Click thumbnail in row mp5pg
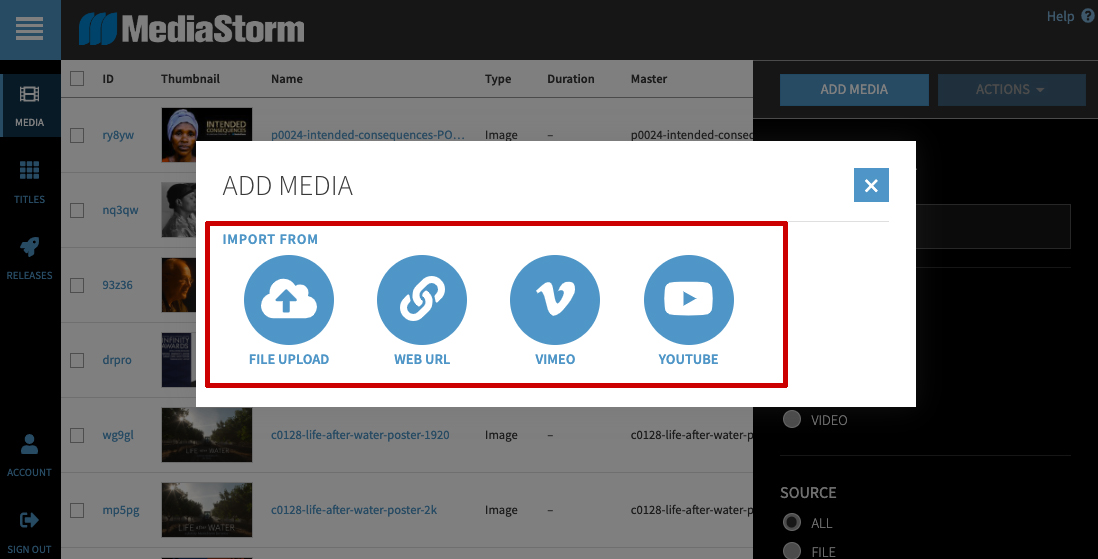This screenshot has width=1098, height=559. click(x=207, y=510)
